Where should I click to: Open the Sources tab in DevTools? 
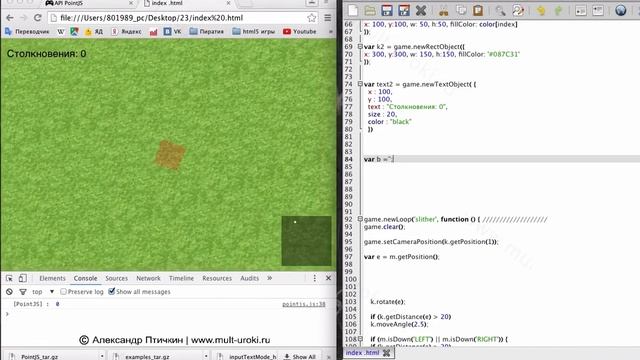[116, 278]
